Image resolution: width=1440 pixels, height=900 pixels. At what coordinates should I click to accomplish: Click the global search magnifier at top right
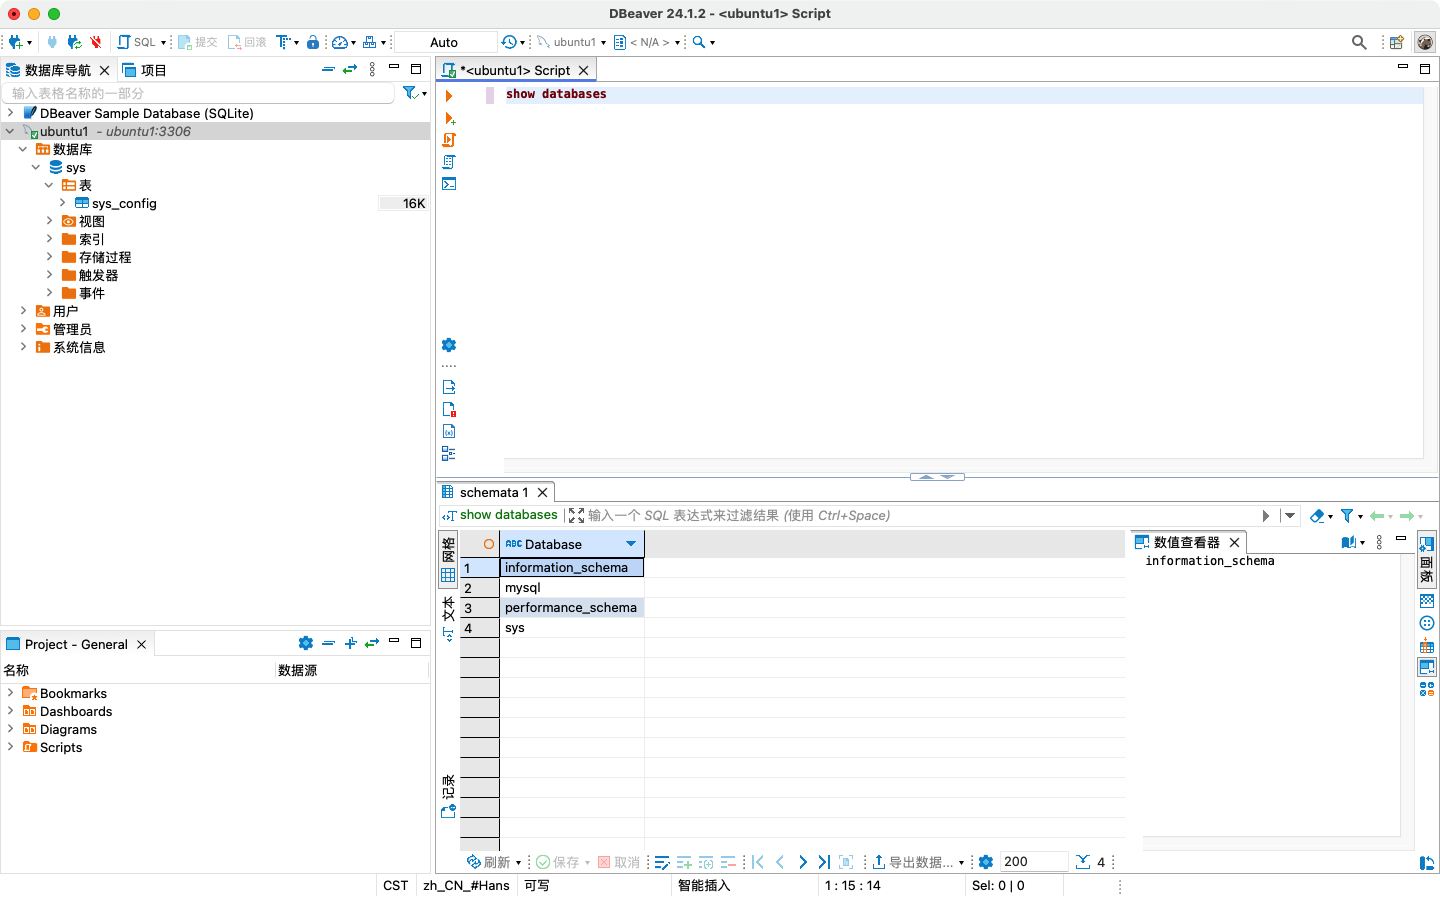(1359, 42)
